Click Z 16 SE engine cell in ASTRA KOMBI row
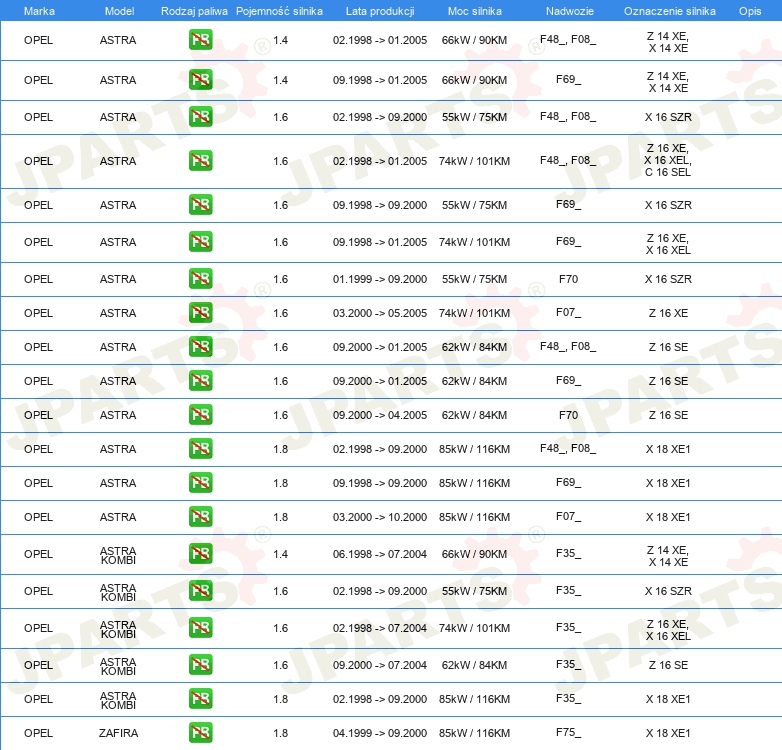 [668, 665]
